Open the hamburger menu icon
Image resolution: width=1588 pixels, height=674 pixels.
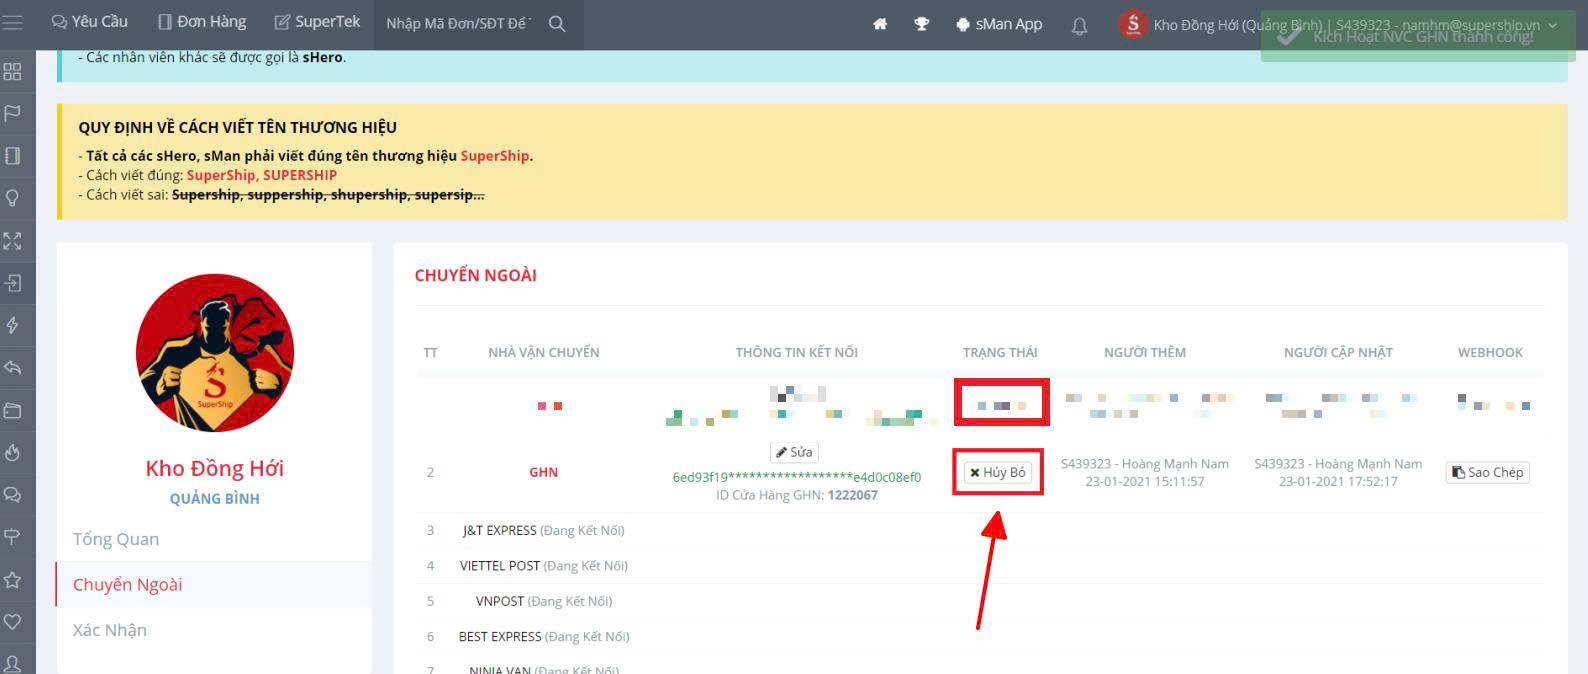click(12, 23)
